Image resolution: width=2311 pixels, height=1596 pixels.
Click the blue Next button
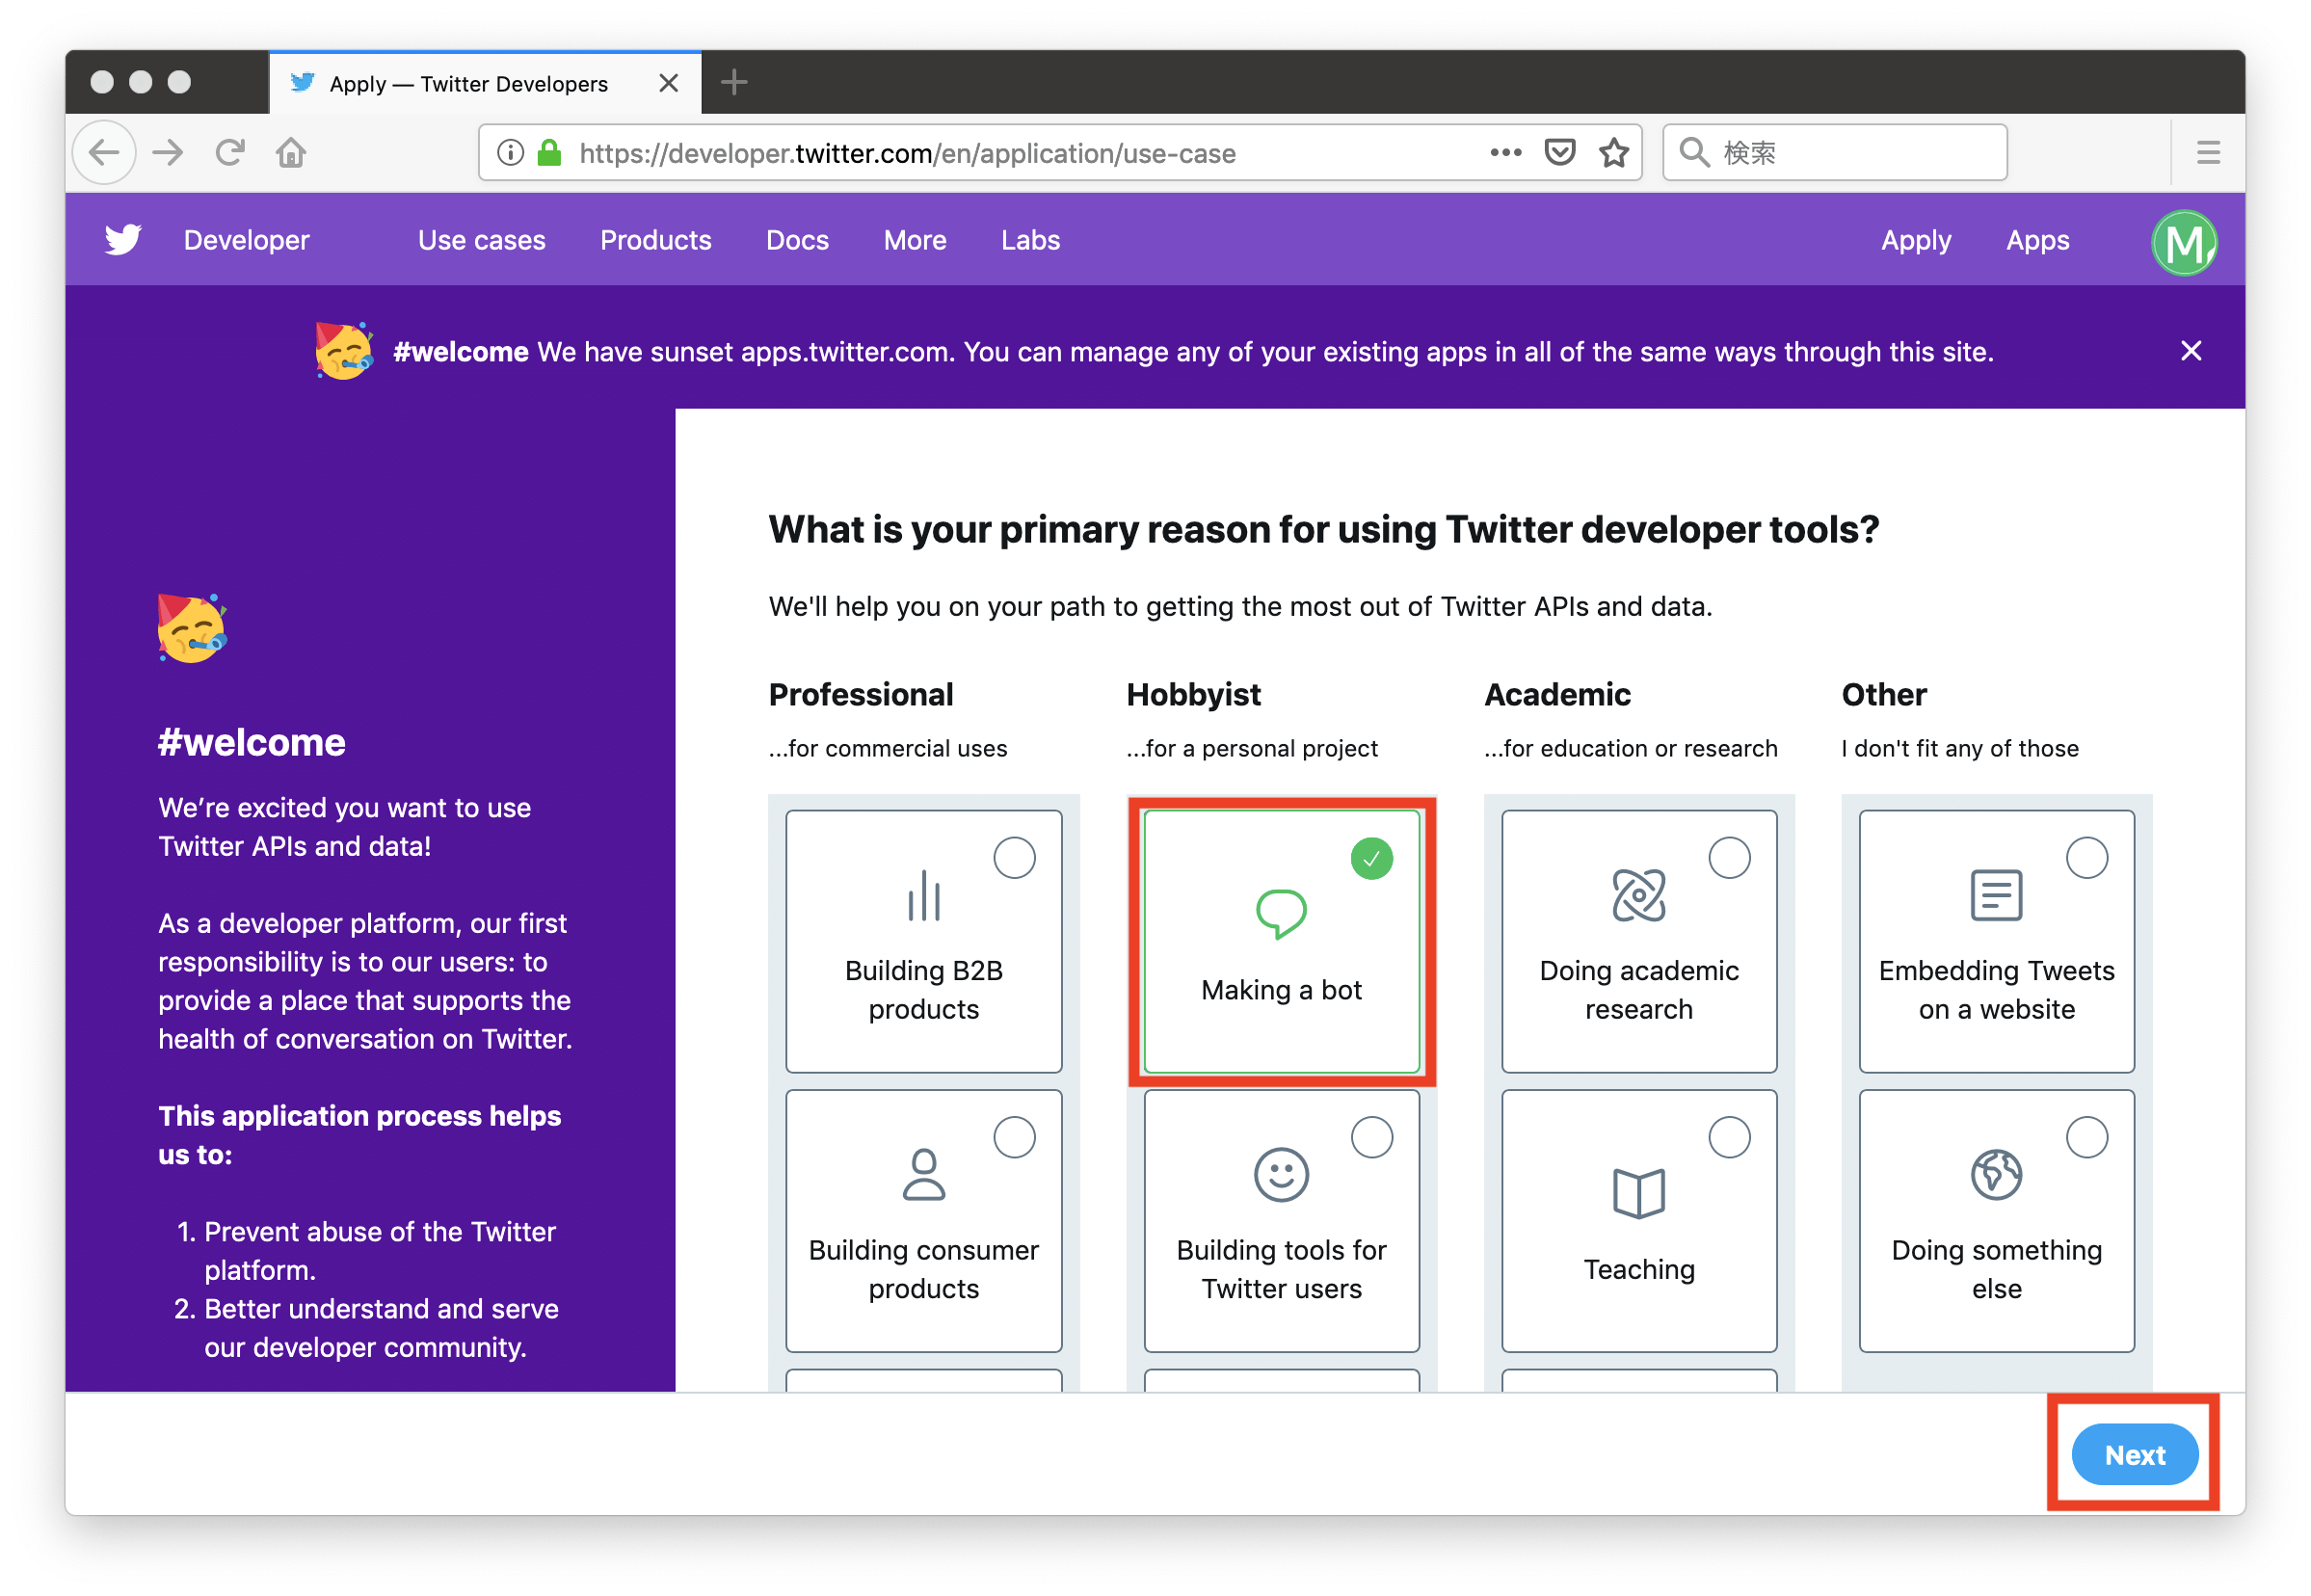click(x=2133, y=1454)
